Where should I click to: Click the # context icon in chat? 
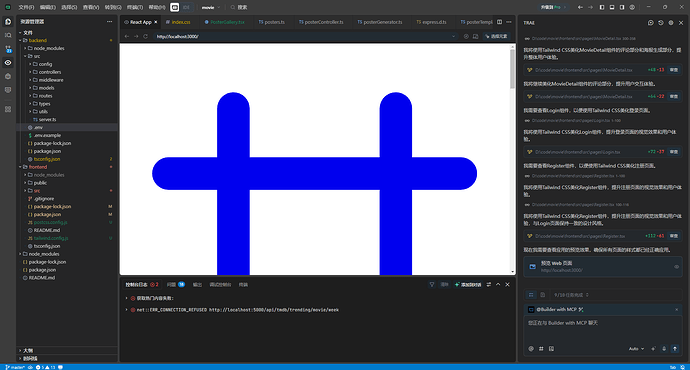click(541, 348)
